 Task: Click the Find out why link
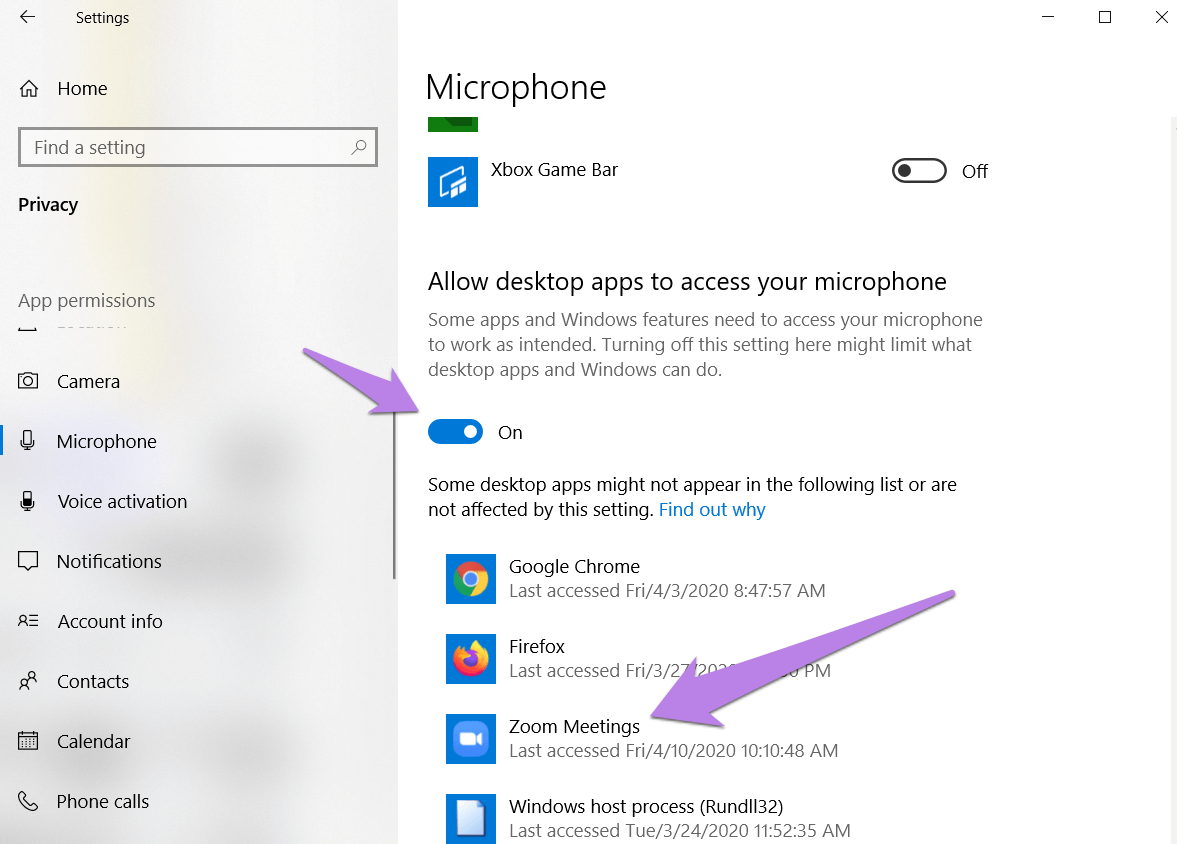click(x=712, y=509)
